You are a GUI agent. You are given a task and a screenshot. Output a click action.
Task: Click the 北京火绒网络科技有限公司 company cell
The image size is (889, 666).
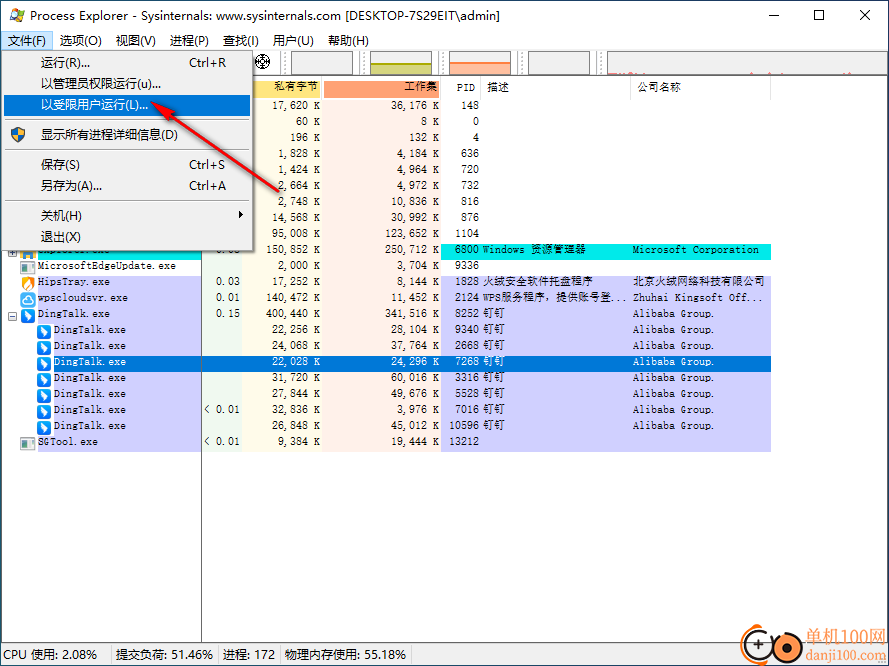(x=698, y=282)
